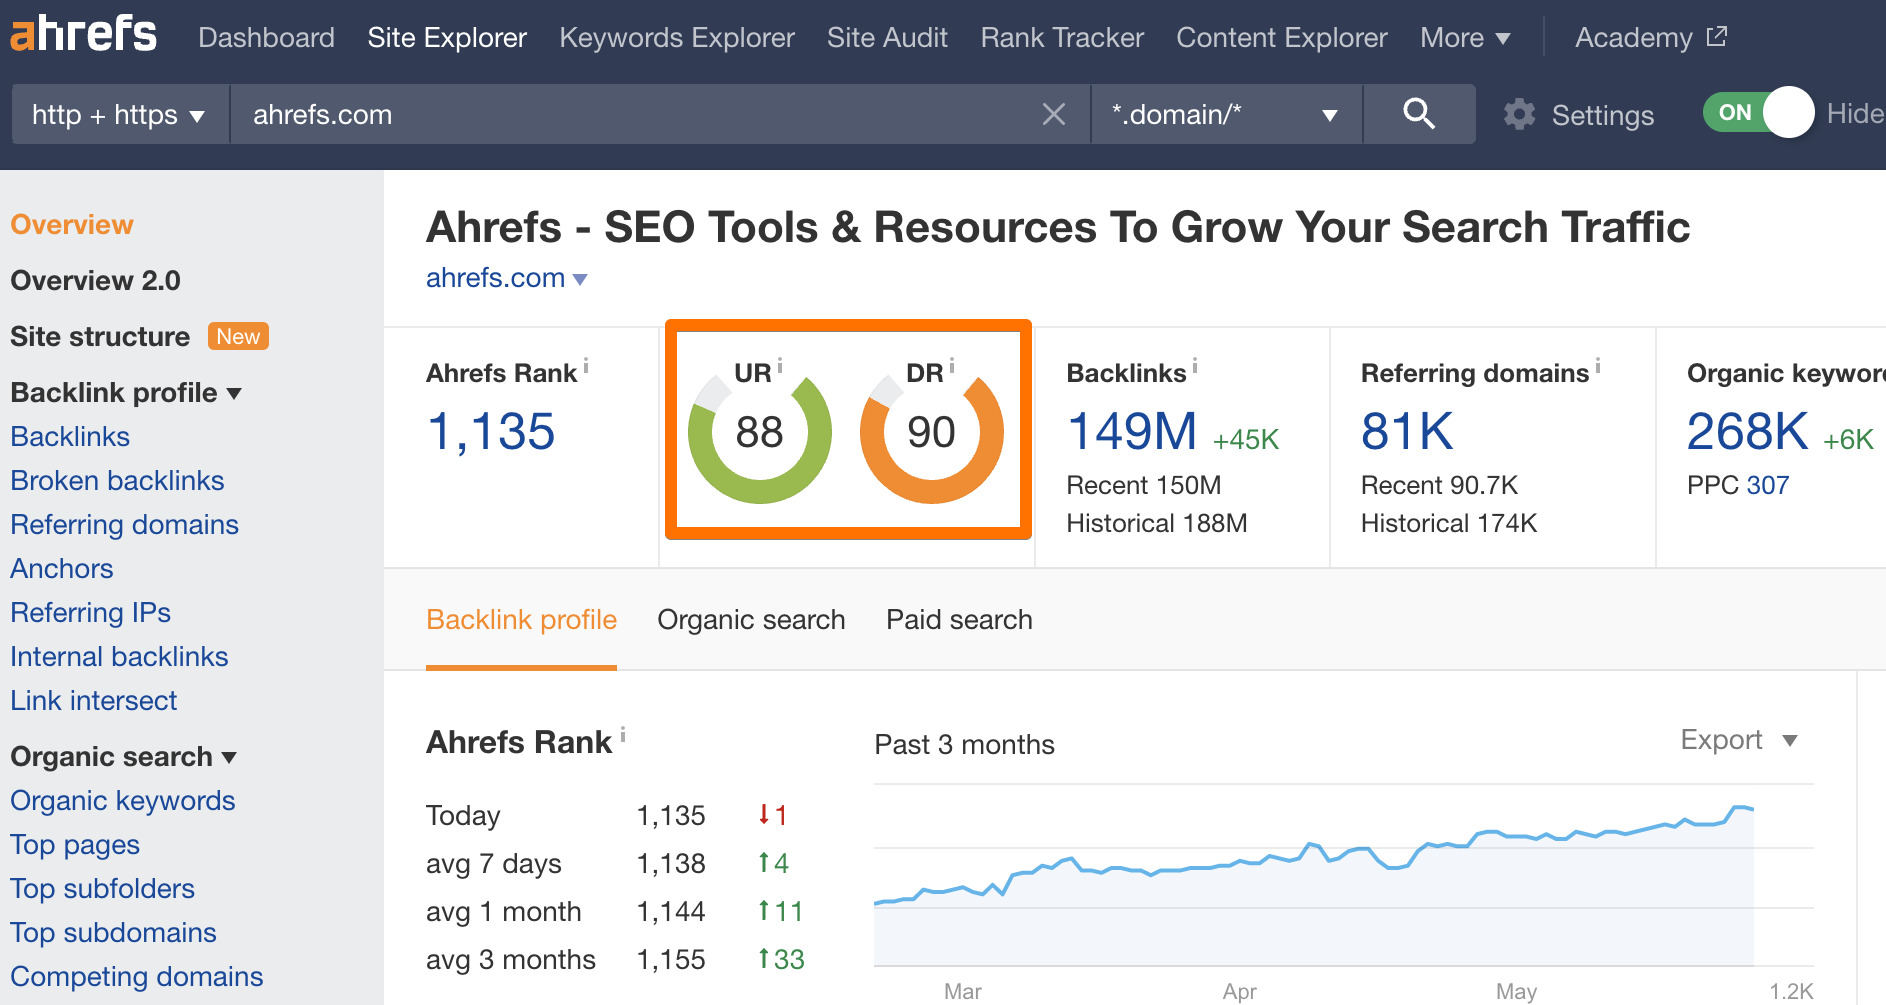
Task: Open Academy via the external link icon
Action: click(1716, 36)
